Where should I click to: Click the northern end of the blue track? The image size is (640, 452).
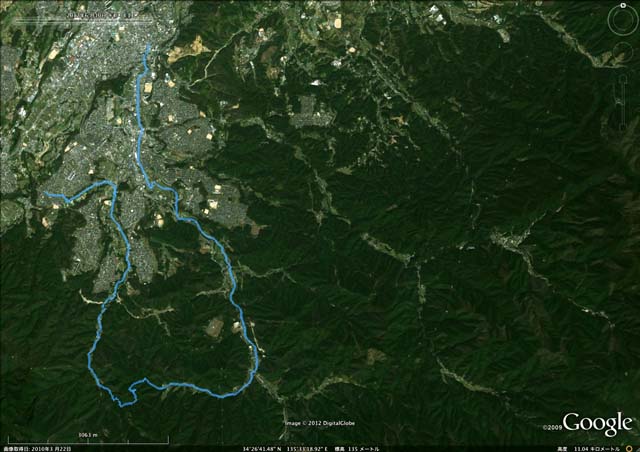pos(148,45)
